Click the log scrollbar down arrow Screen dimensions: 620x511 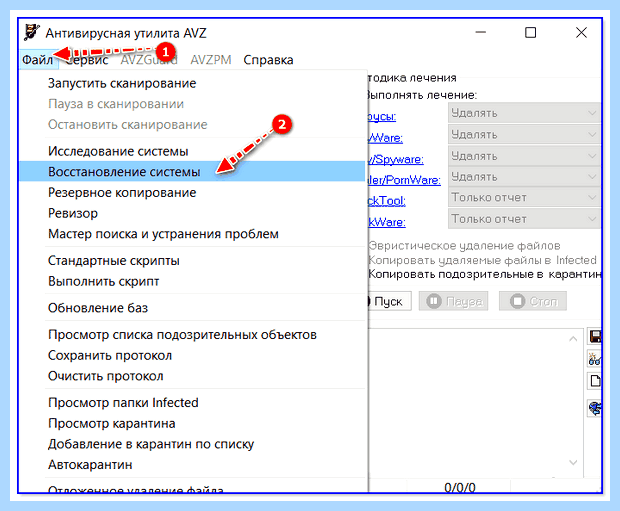573,462
